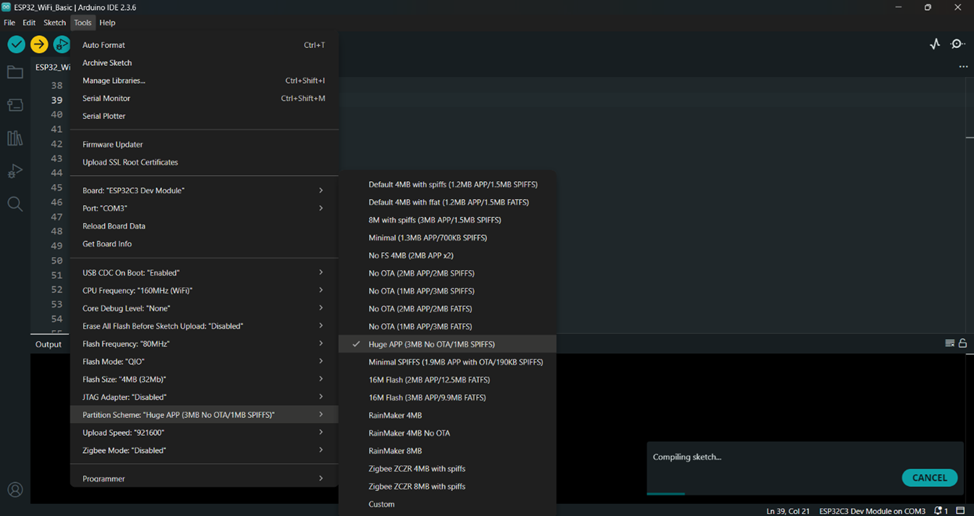The height and width of the screenshot is (516, 974).
Task: Click Reload Board Data entry
Action: coord(204,226)
